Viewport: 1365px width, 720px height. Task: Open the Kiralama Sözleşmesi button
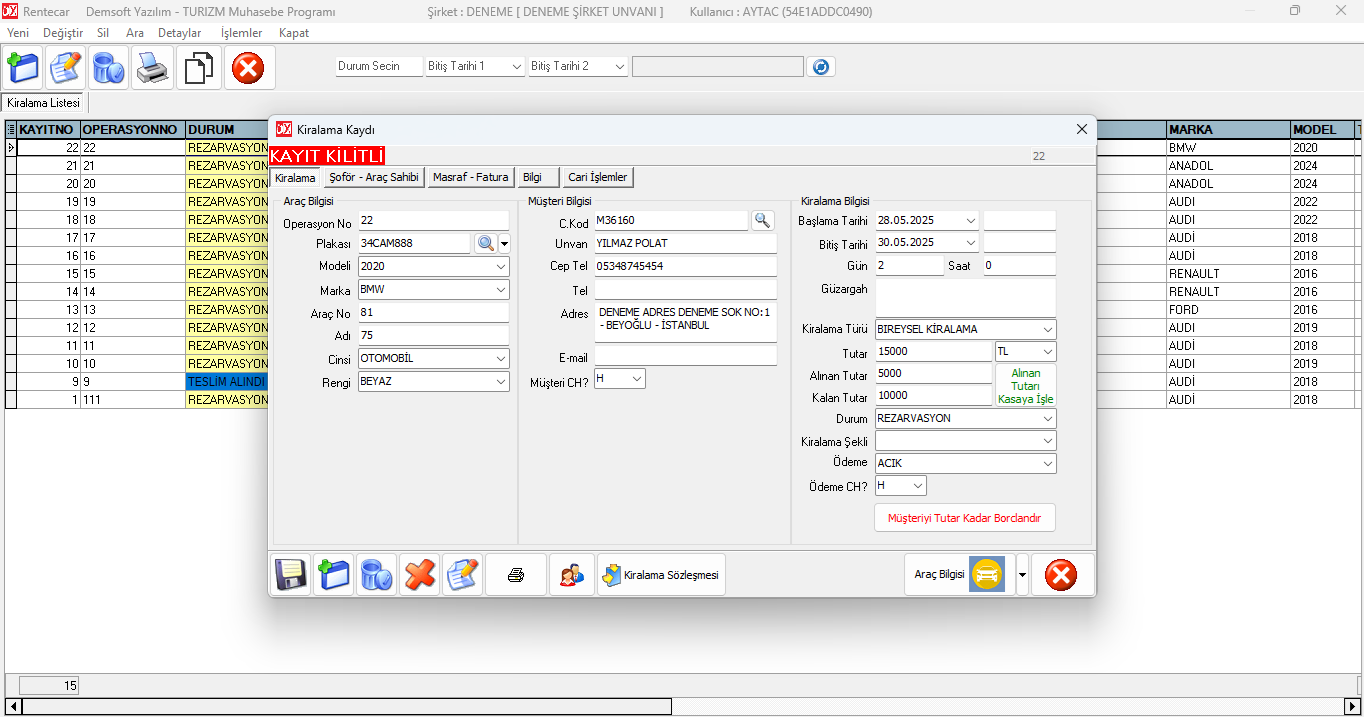pyautogui.click(x=661, y=575)
